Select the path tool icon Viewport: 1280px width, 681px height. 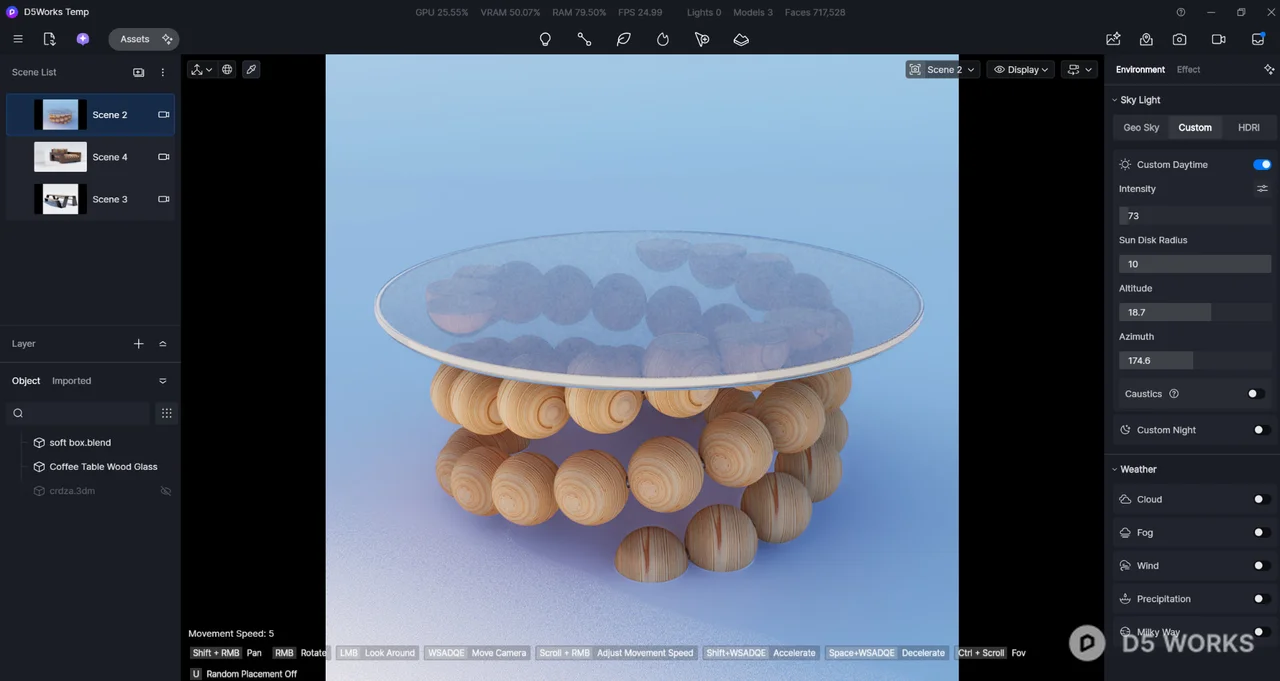click(x=584, y=39)
